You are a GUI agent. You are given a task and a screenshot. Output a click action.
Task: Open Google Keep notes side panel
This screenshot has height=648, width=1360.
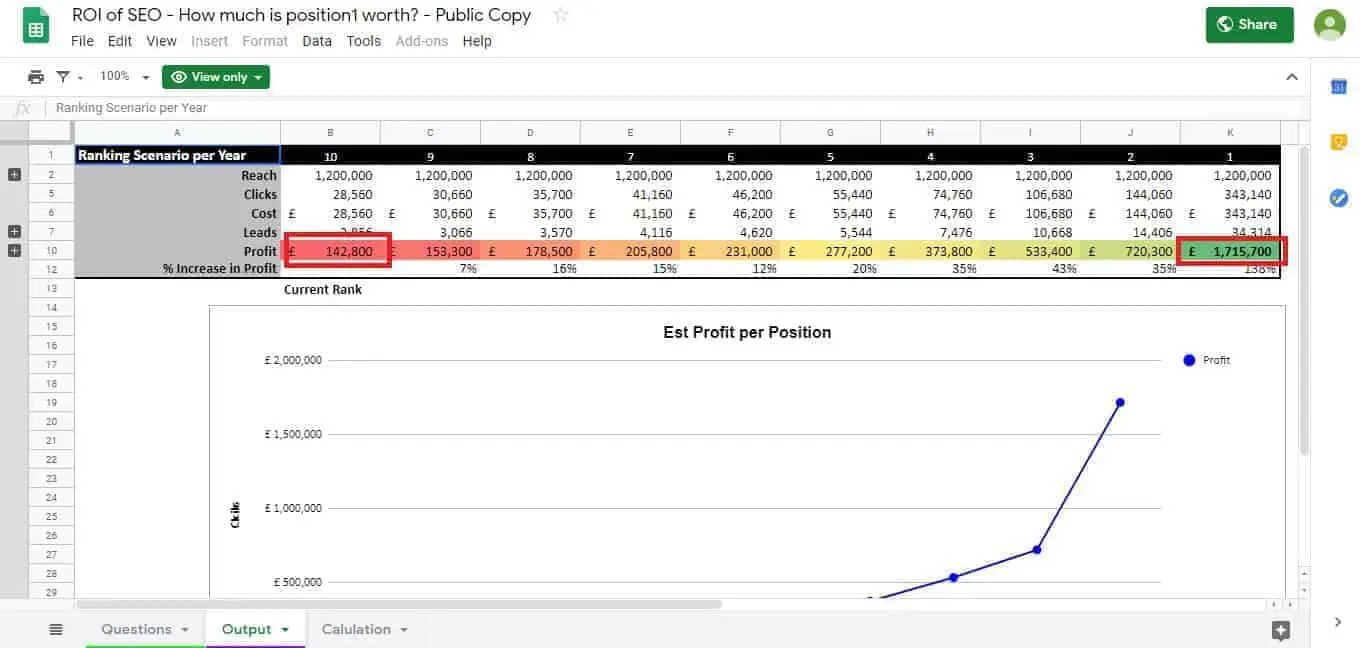tap(1339, 142)
